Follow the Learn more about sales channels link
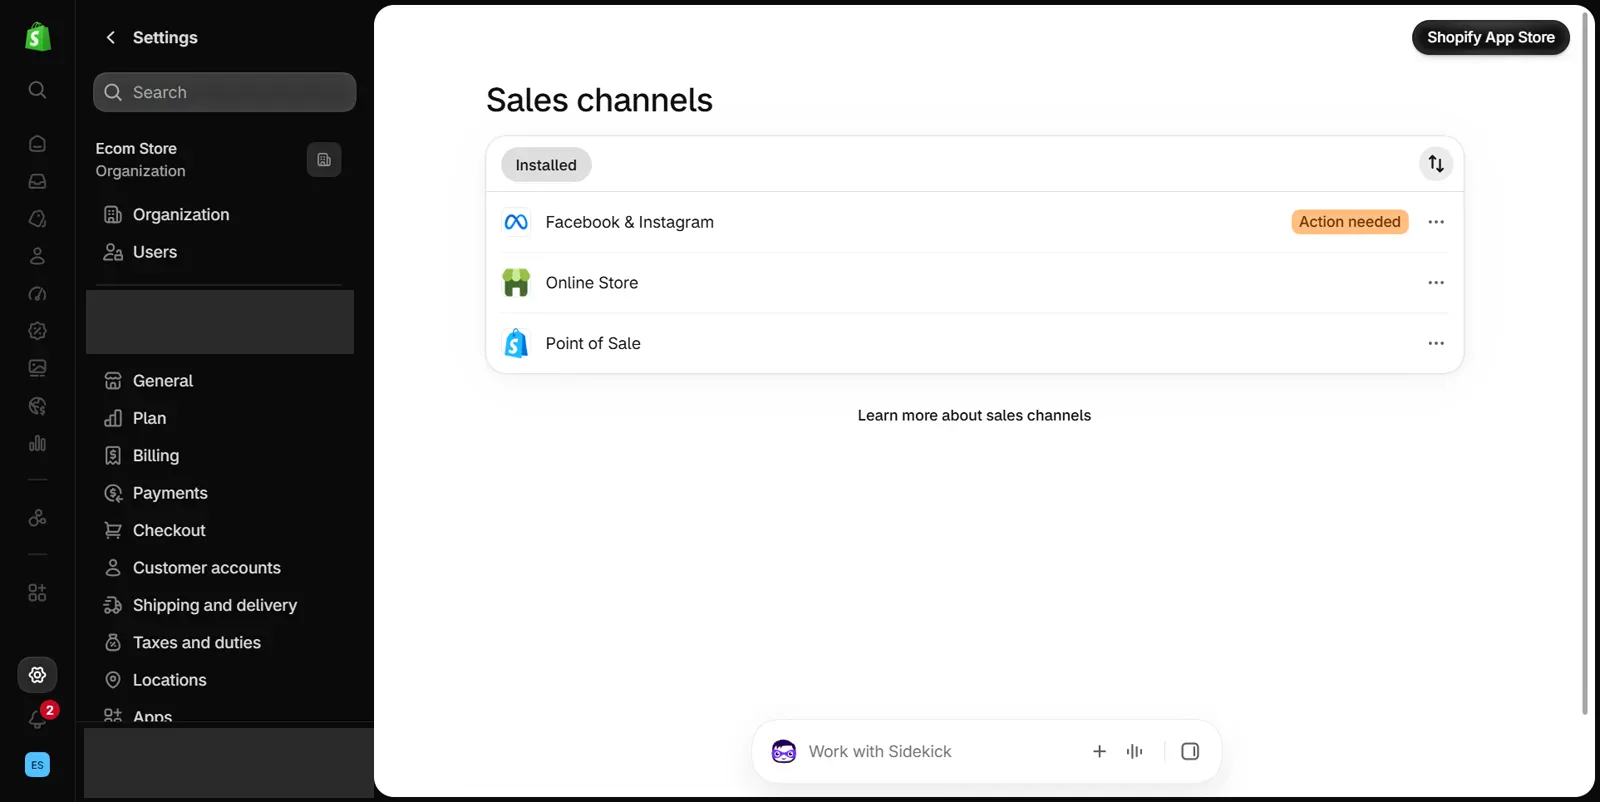 pos(974,416)
